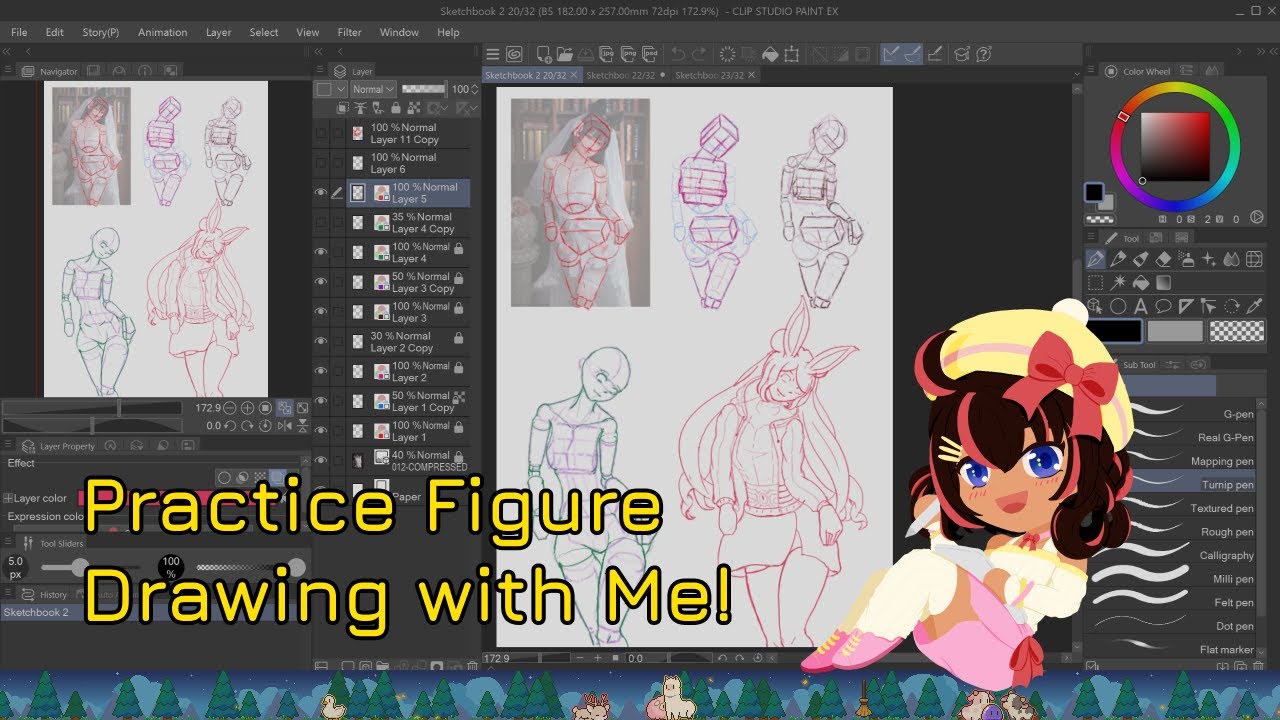The image size is (1280, 720).
Task: Select the transparent color swatch in Tool palette
Action: (1236, 331)
